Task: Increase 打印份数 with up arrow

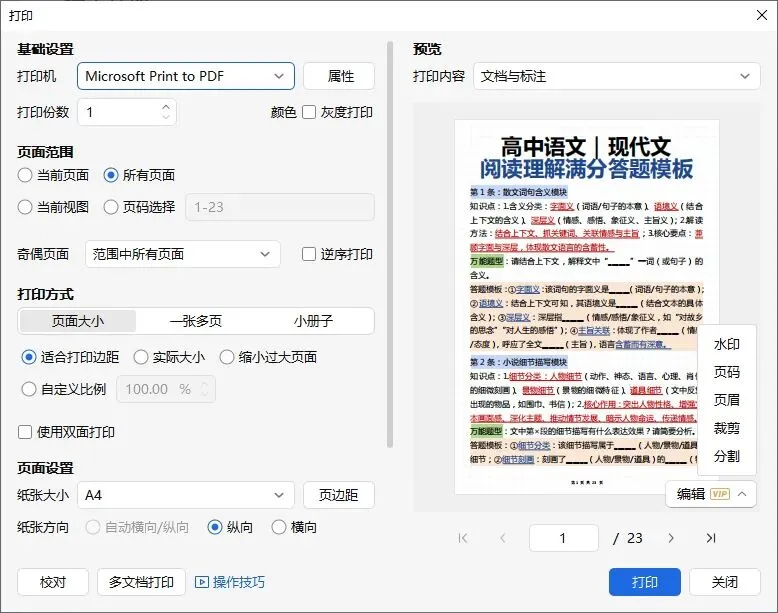Action: 166,107
